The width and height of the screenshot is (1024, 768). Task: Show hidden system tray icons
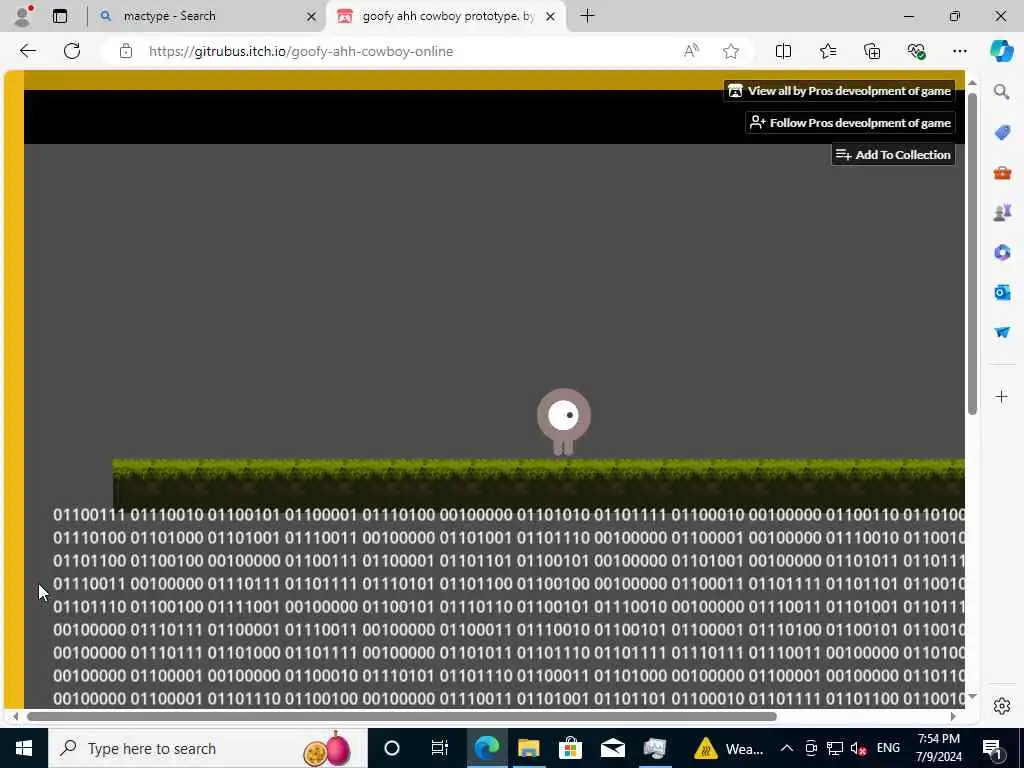pyautogui.click(x=787, y=748)
